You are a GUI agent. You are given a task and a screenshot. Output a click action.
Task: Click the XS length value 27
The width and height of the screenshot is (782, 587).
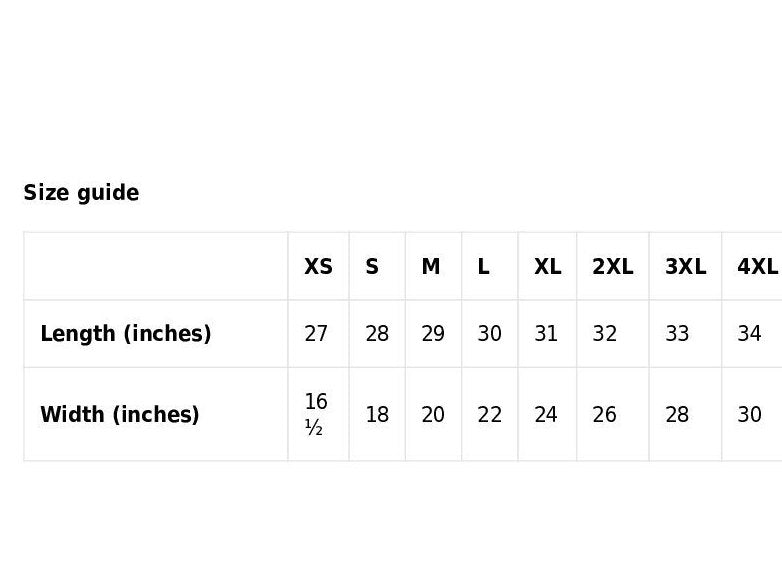(x=316, y=334)
